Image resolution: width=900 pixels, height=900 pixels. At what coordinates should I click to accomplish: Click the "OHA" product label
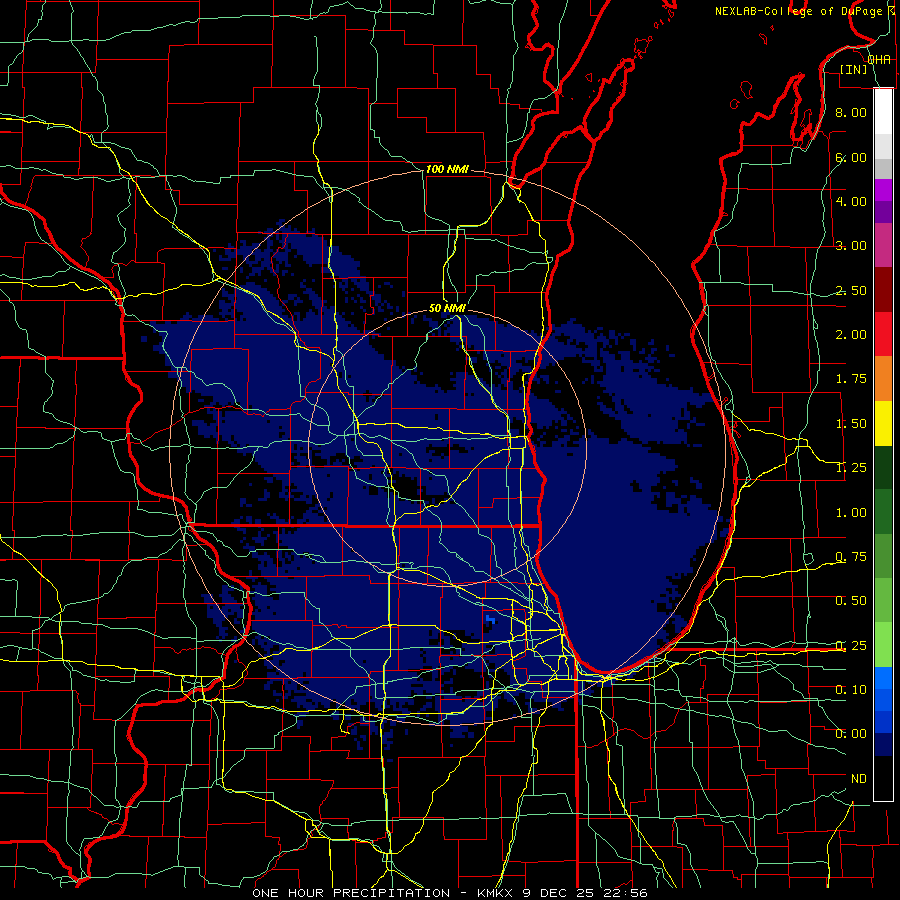point(879,60)
